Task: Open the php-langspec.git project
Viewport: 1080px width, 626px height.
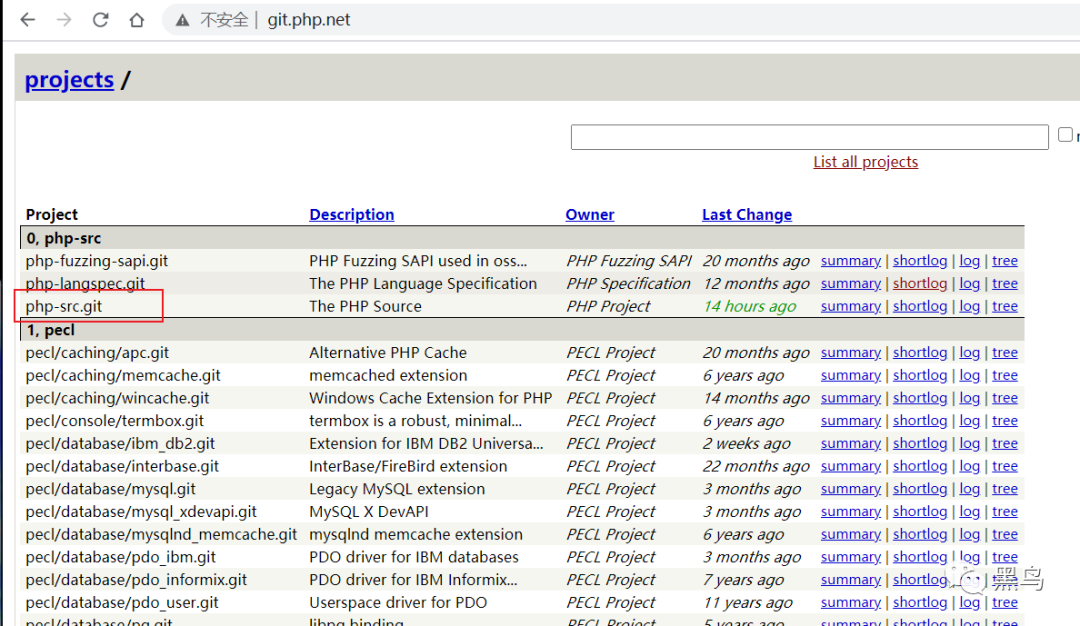Action: tap(85, 284)
